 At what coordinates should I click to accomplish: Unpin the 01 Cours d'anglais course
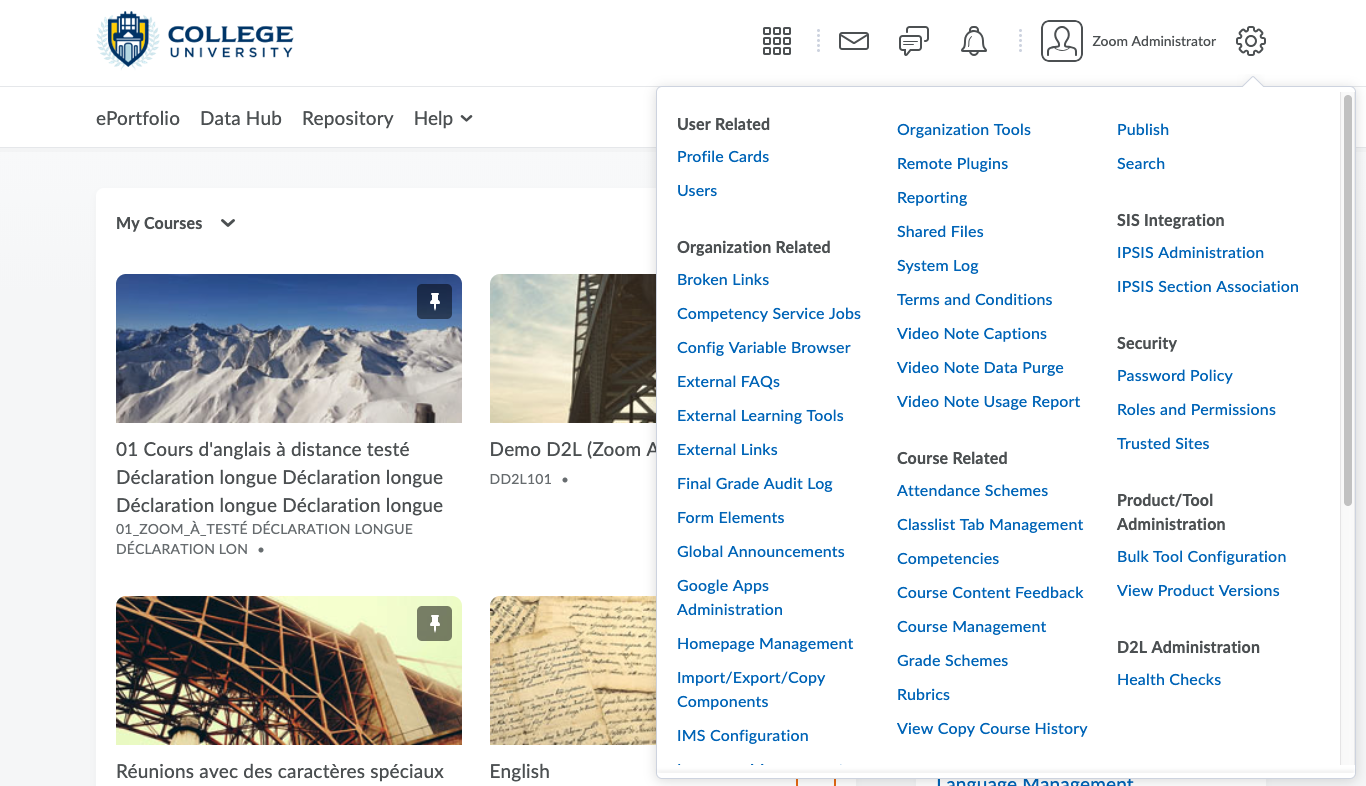click(434, 302)
